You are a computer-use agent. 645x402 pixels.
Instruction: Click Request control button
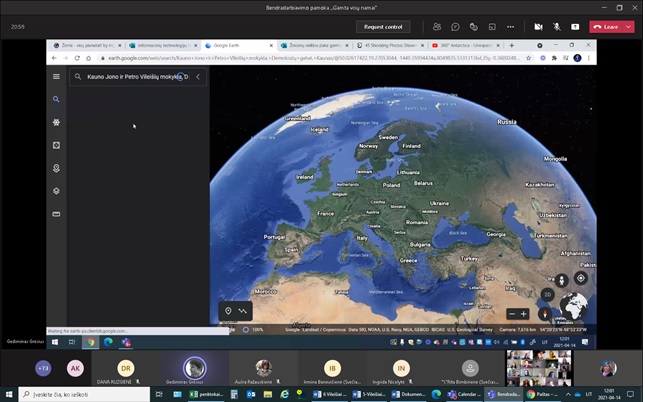coord(383,27)
